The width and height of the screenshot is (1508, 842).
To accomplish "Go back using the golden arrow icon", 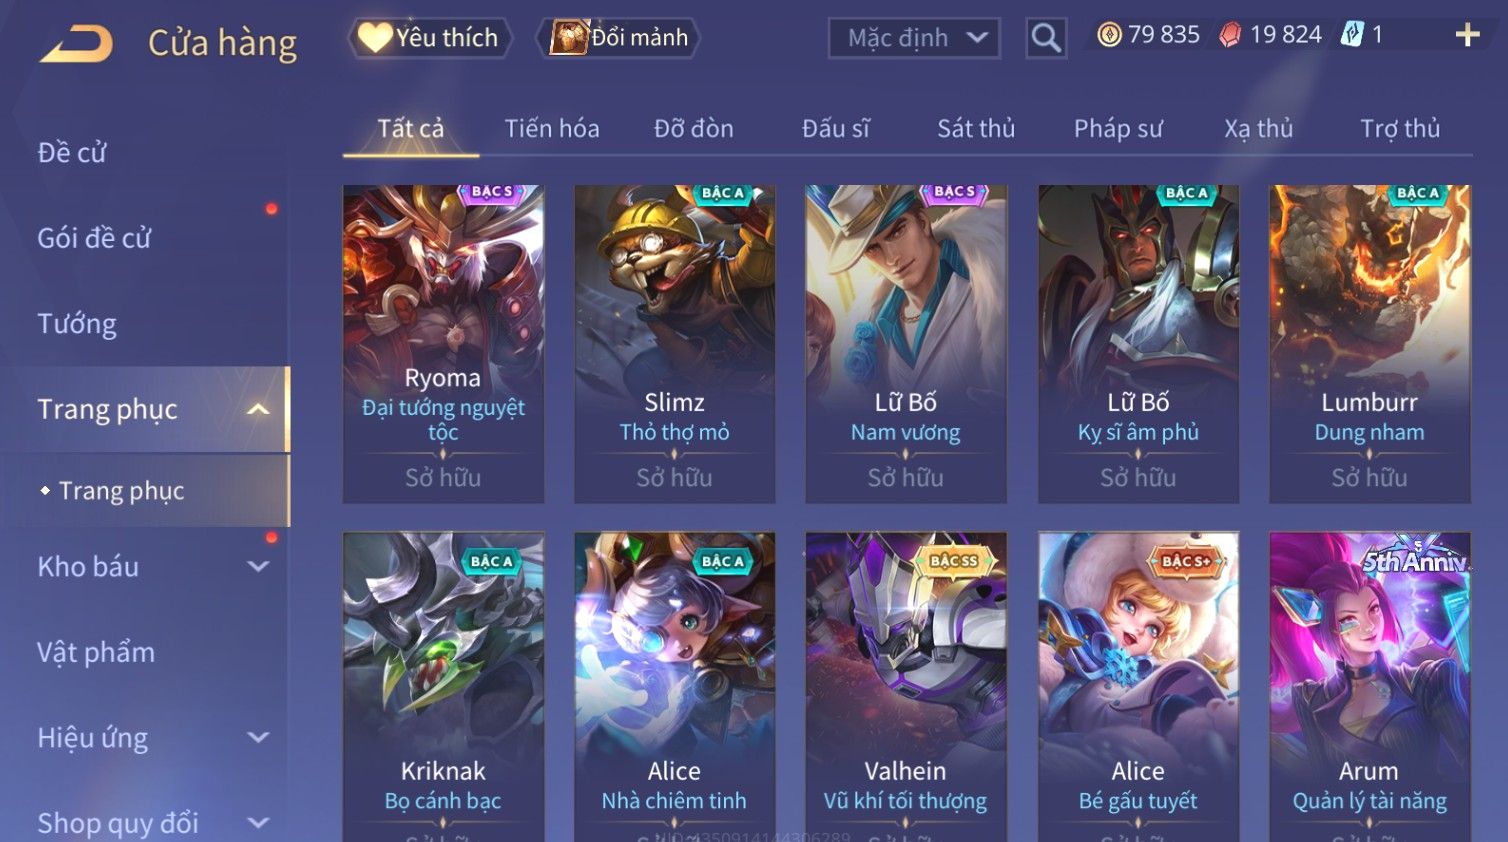I will (x=76, y=44).
